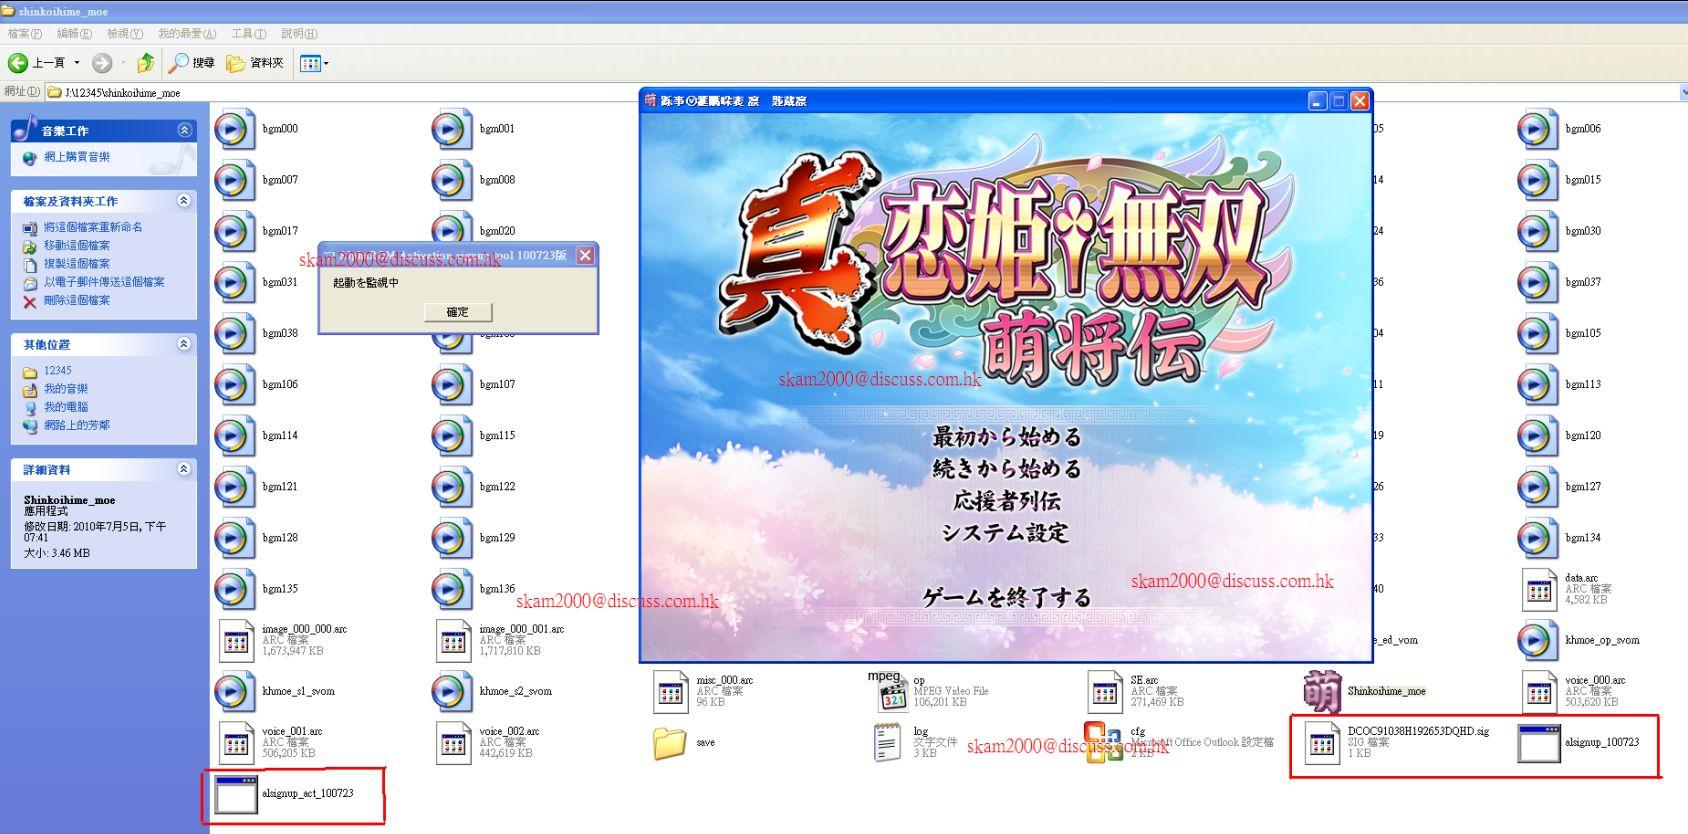Minimize the game window
This screenshot has width=1688, height=834.
pos(1317,101)
